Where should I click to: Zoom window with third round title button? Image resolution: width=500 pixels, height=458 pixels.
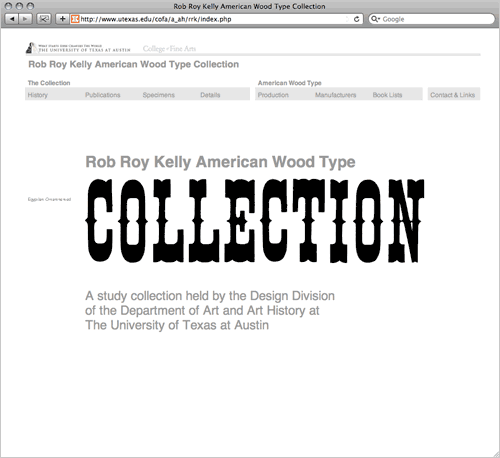(30, 6)
